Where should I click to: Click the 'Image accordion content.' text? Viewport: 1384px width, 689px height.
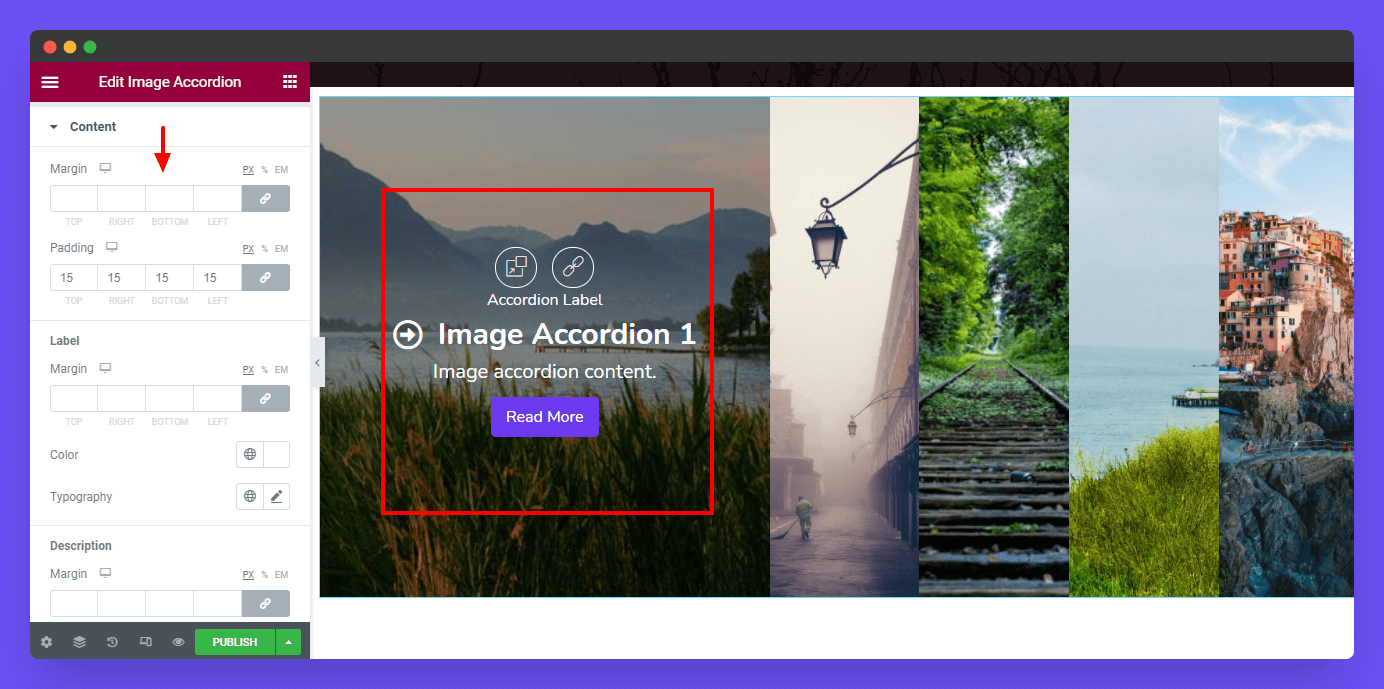(545, 372)
